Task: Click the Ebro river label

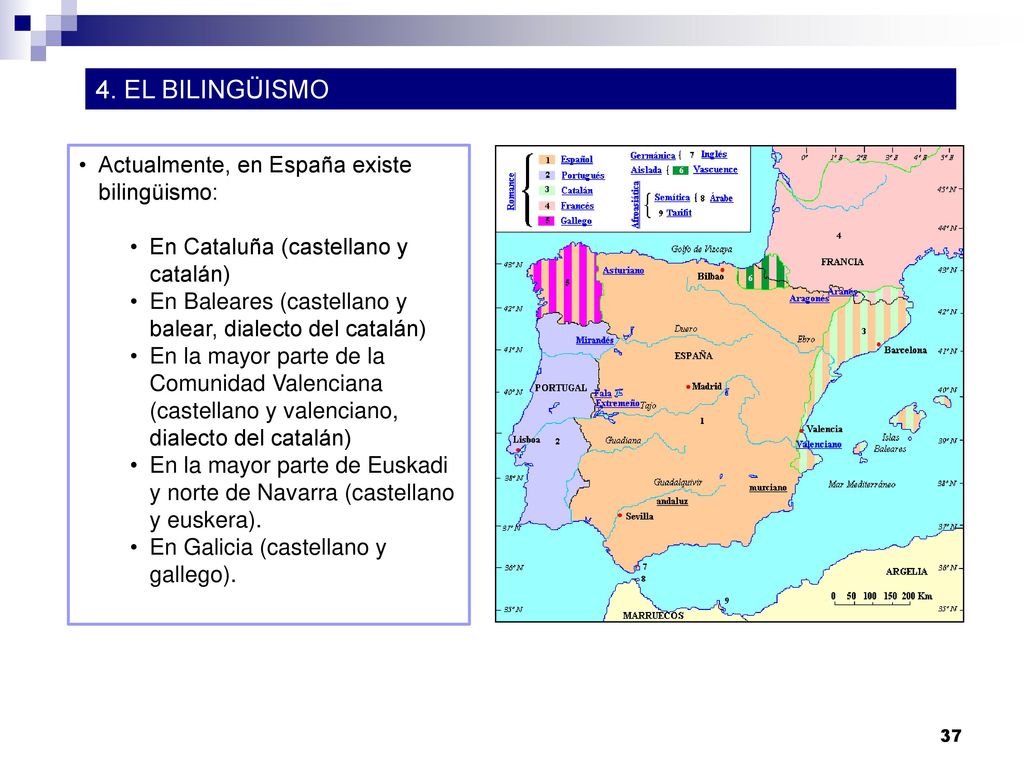Action: [806, 339]
